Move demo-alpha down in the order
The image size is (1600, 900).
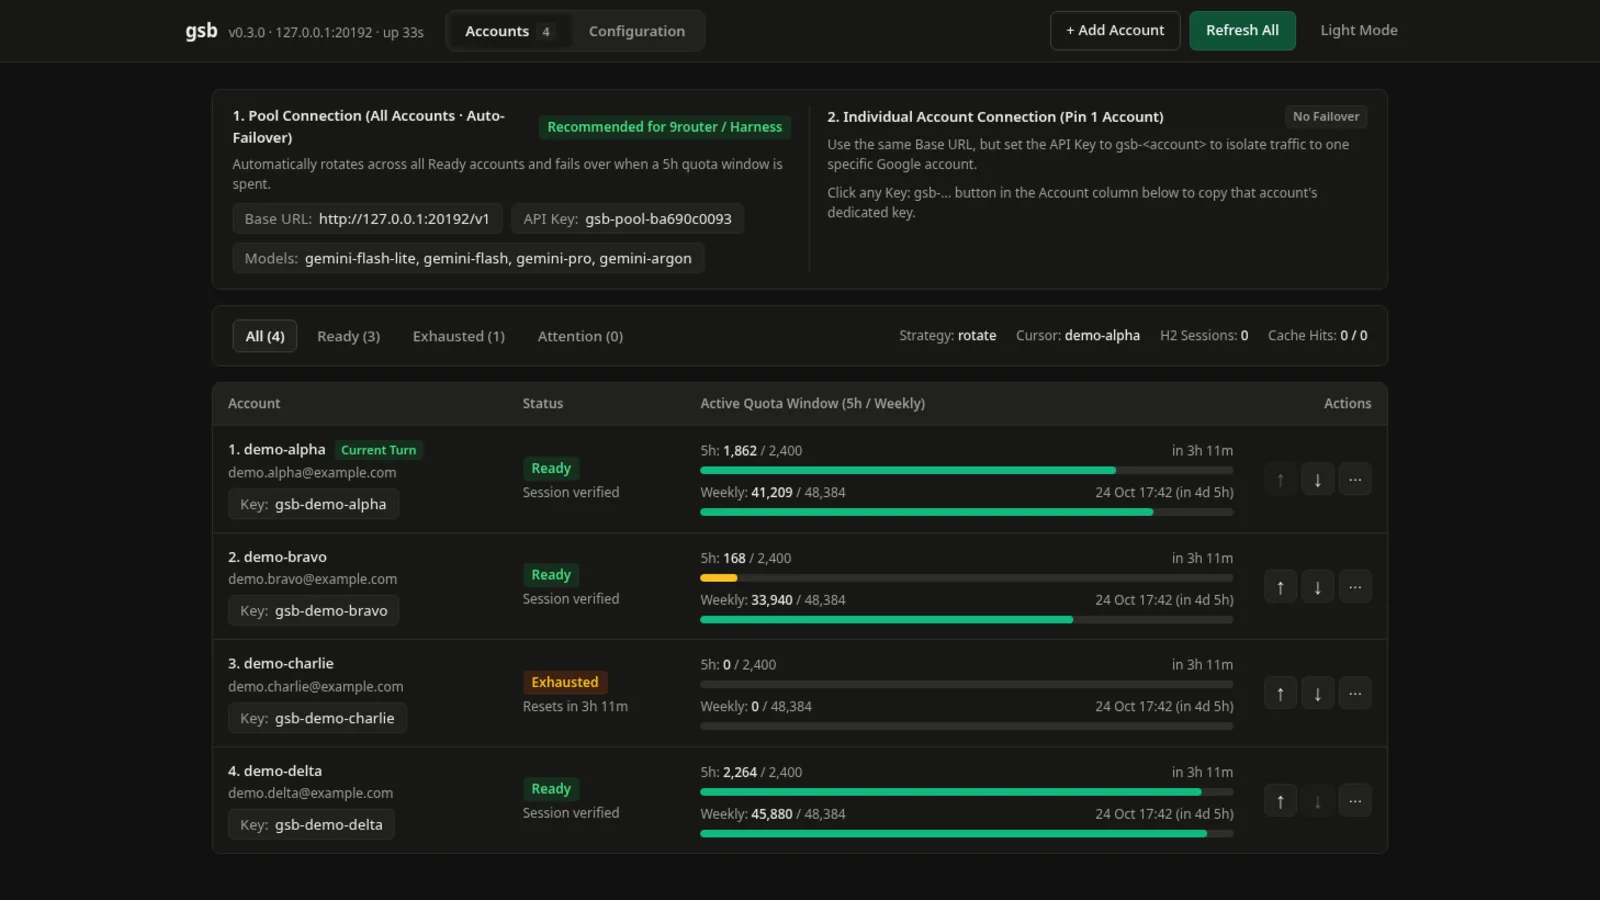[x=1317, y=480]
